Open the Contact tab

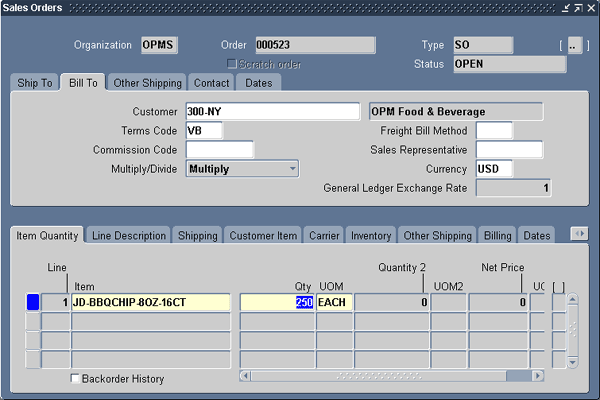pyautogui.click(x=211, y=83)
